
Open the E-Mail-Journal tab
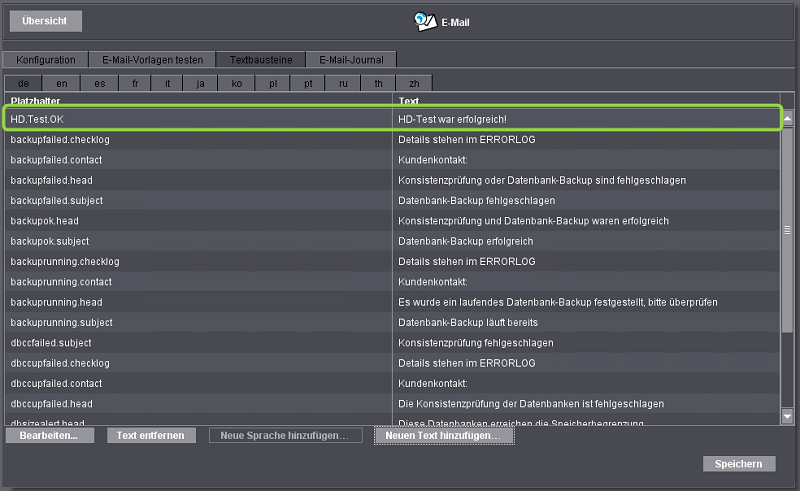click(351, 60)
